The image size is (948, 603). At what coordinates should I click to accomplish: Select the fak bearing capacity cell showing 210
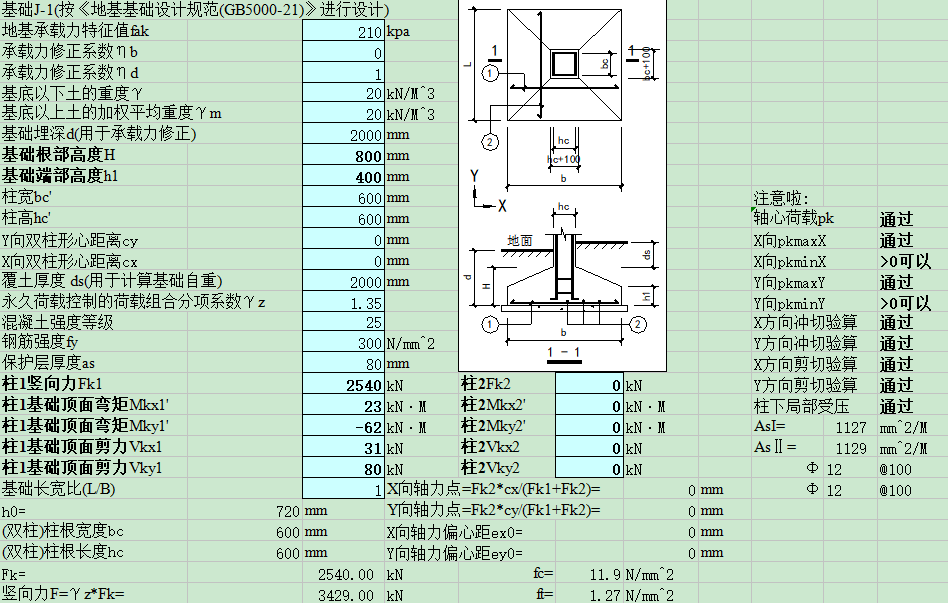342,32
